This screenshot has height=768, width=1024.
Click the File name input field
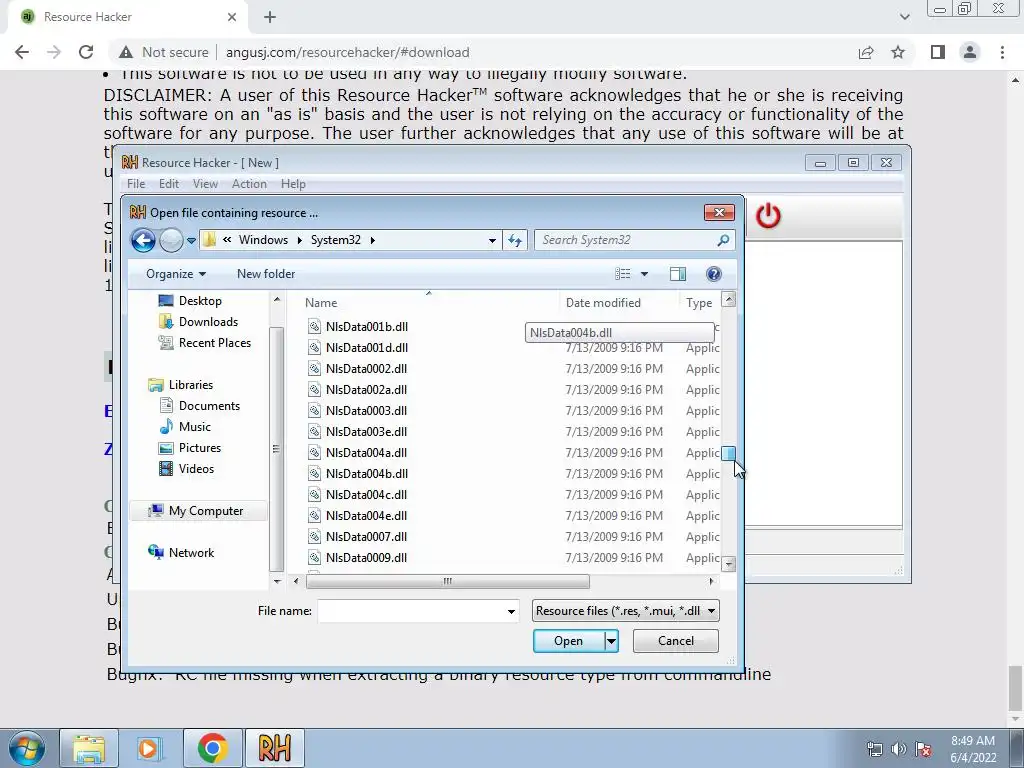(411, 611)
